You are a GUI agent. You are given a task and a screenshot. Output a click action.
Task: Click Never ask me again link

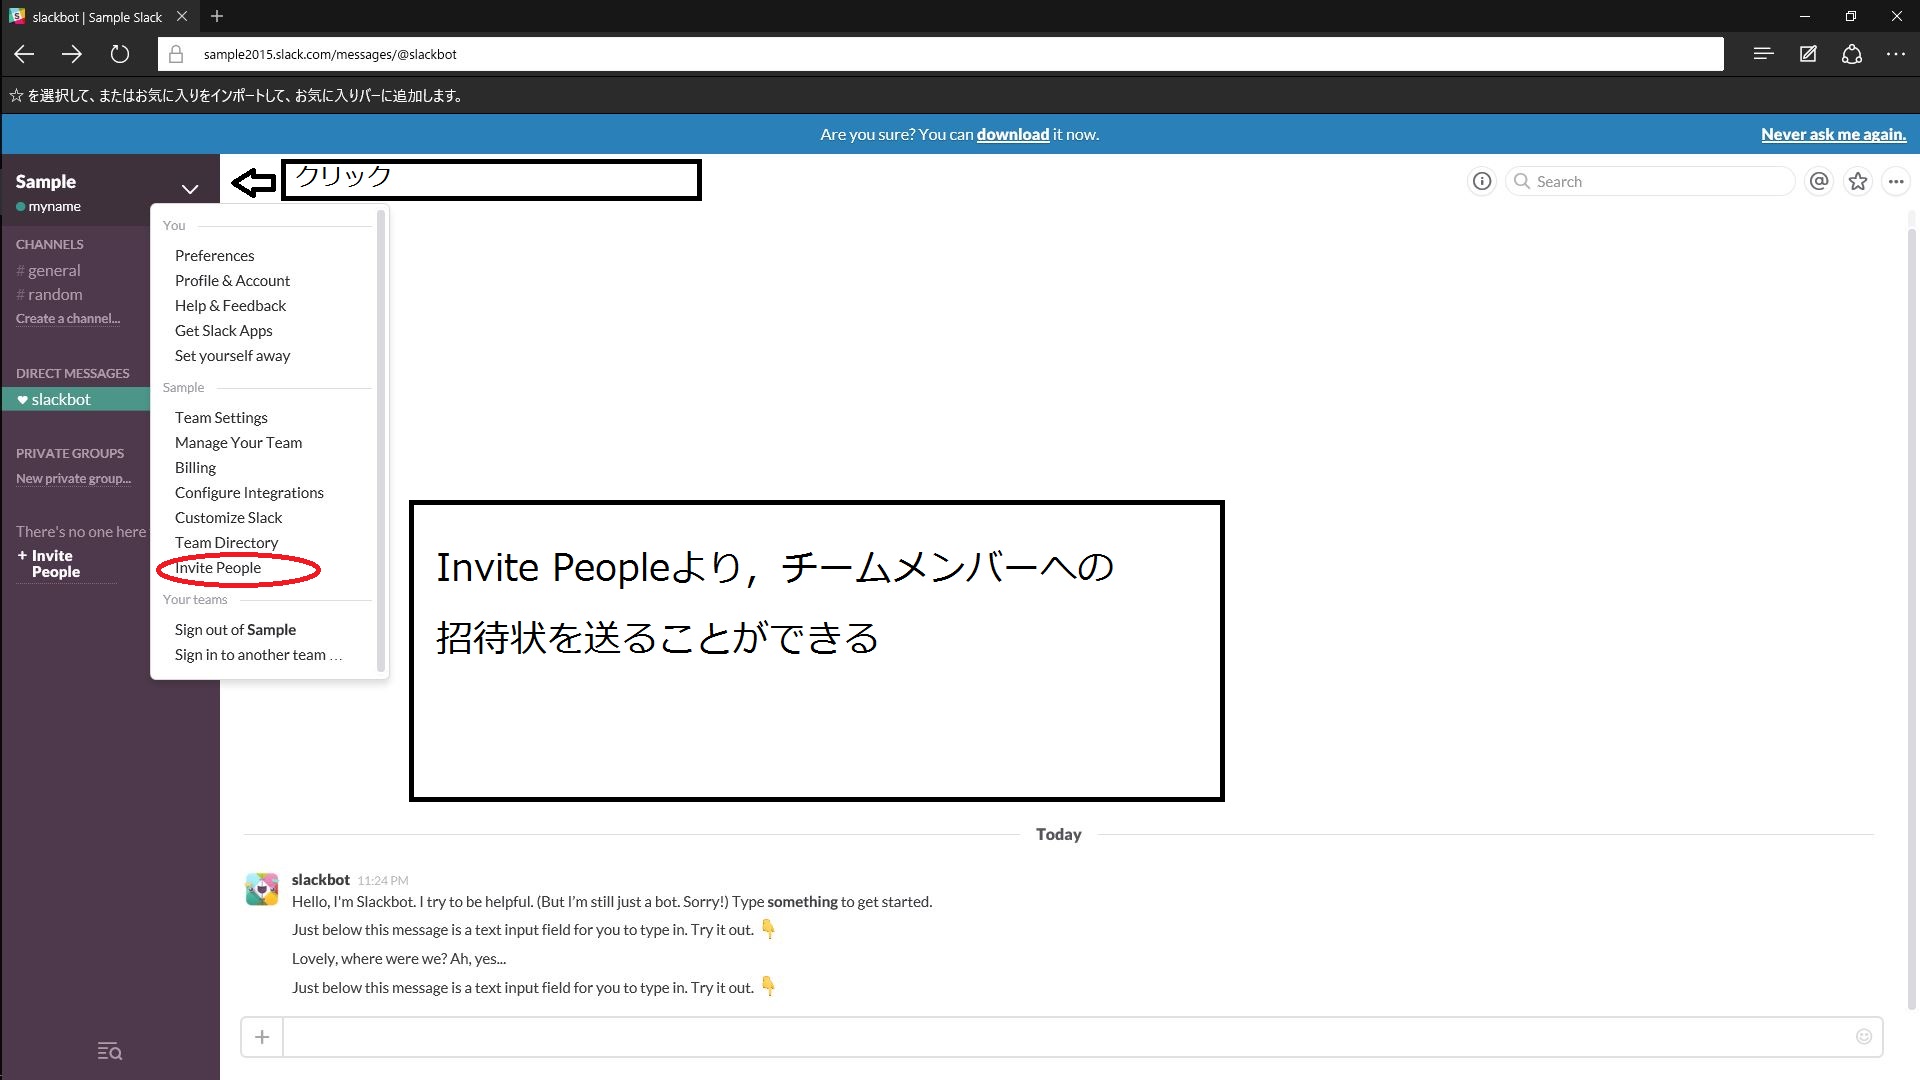pos(1834,133)
